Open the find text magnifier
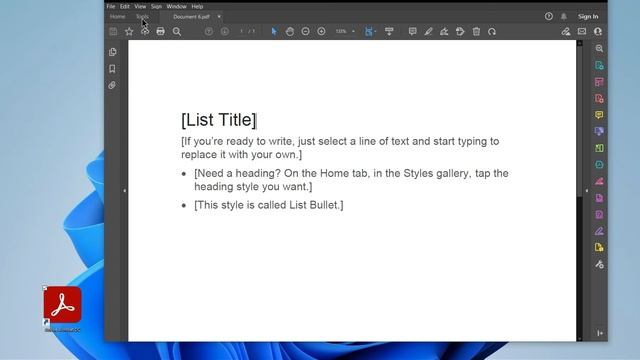This screenshot has width=640, height=360. click(177, 31)
